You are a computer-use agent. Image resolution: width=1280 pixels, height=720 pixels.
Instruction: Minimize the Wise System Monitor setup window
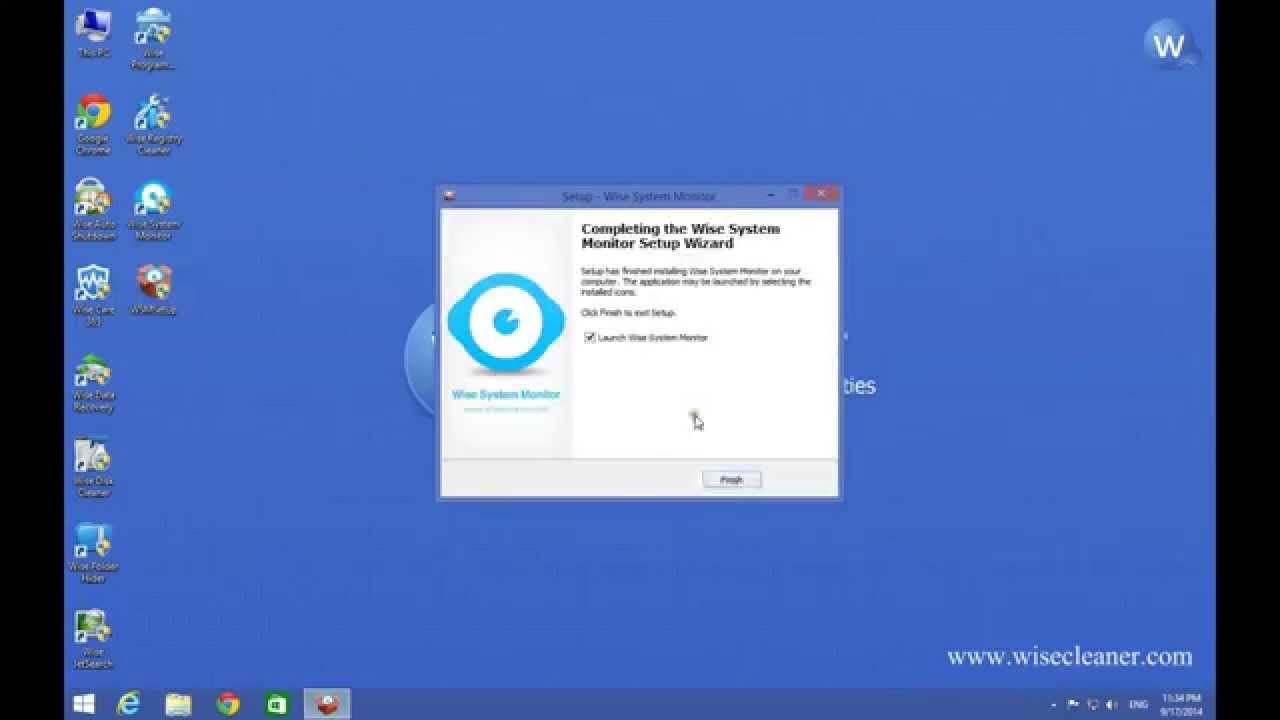point(772,195)
